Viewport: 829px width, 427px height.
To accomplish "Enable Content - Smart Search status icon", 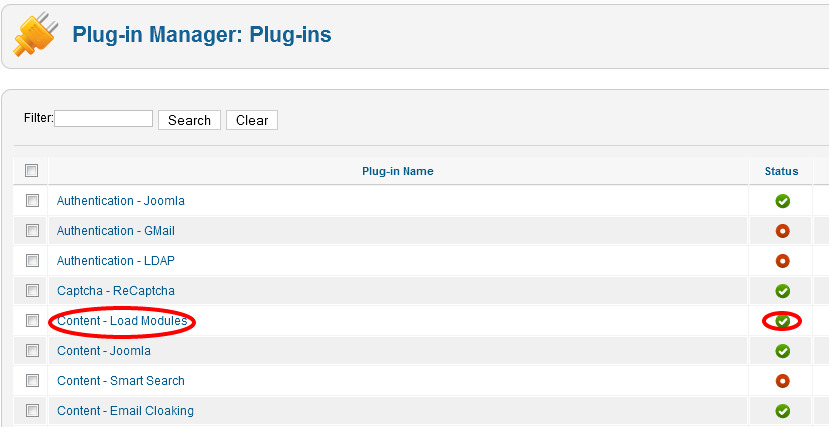I will 782,380.
